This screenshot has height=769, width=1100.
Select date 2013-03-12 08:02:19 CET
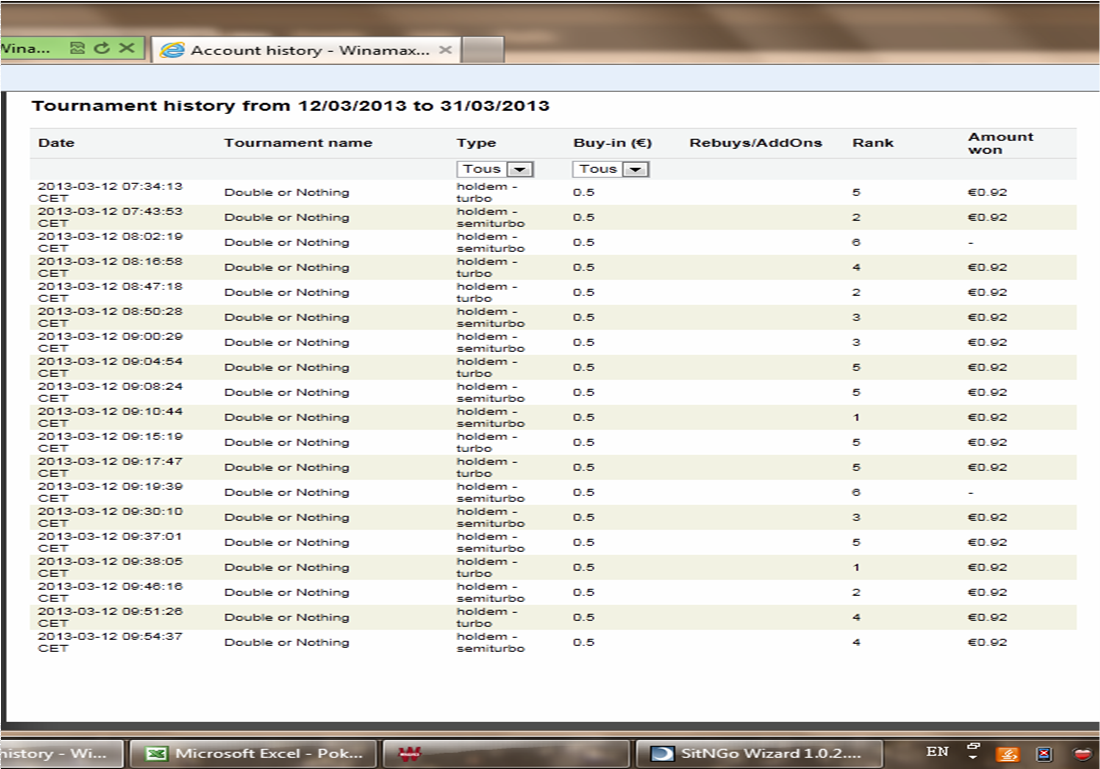tap(110, 242)
